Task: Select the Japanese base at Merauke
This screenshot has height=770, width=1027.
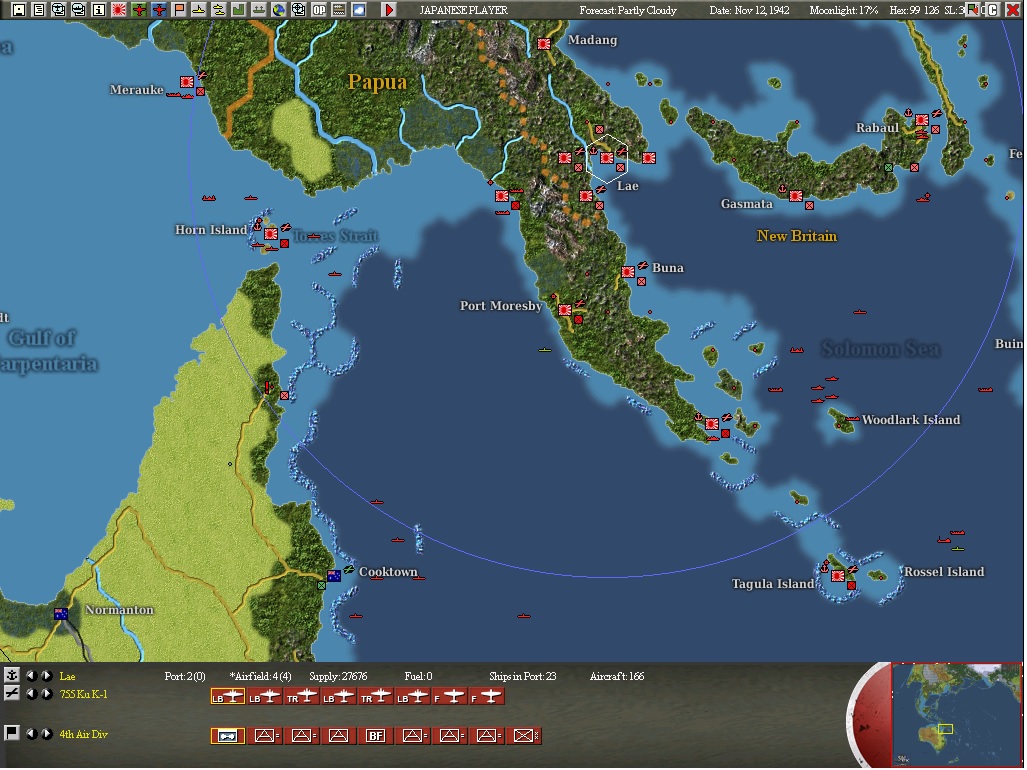Action: point(187,82)
